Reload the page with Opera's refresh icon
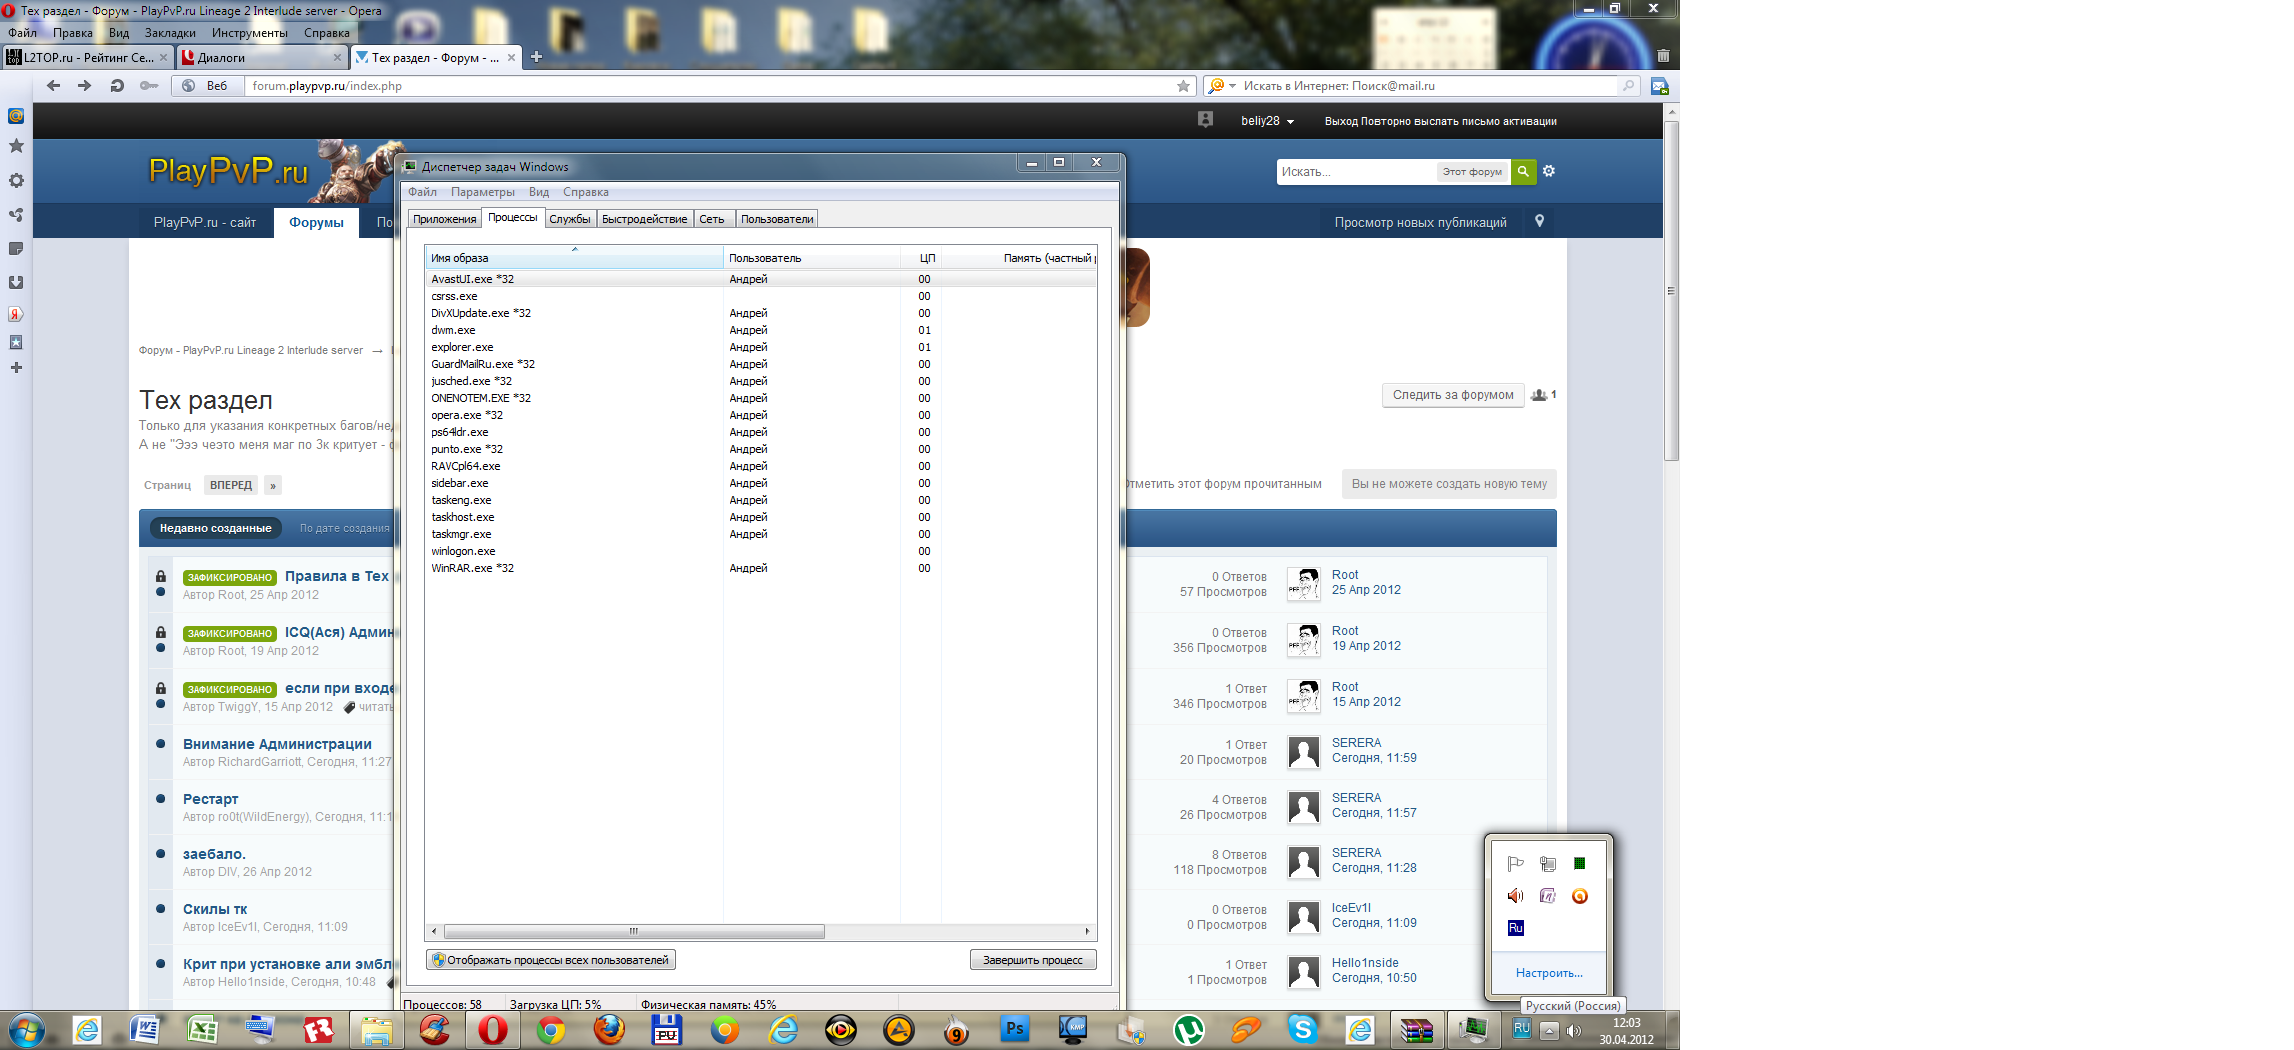2294x1050 pixels. tap(117, 86)
